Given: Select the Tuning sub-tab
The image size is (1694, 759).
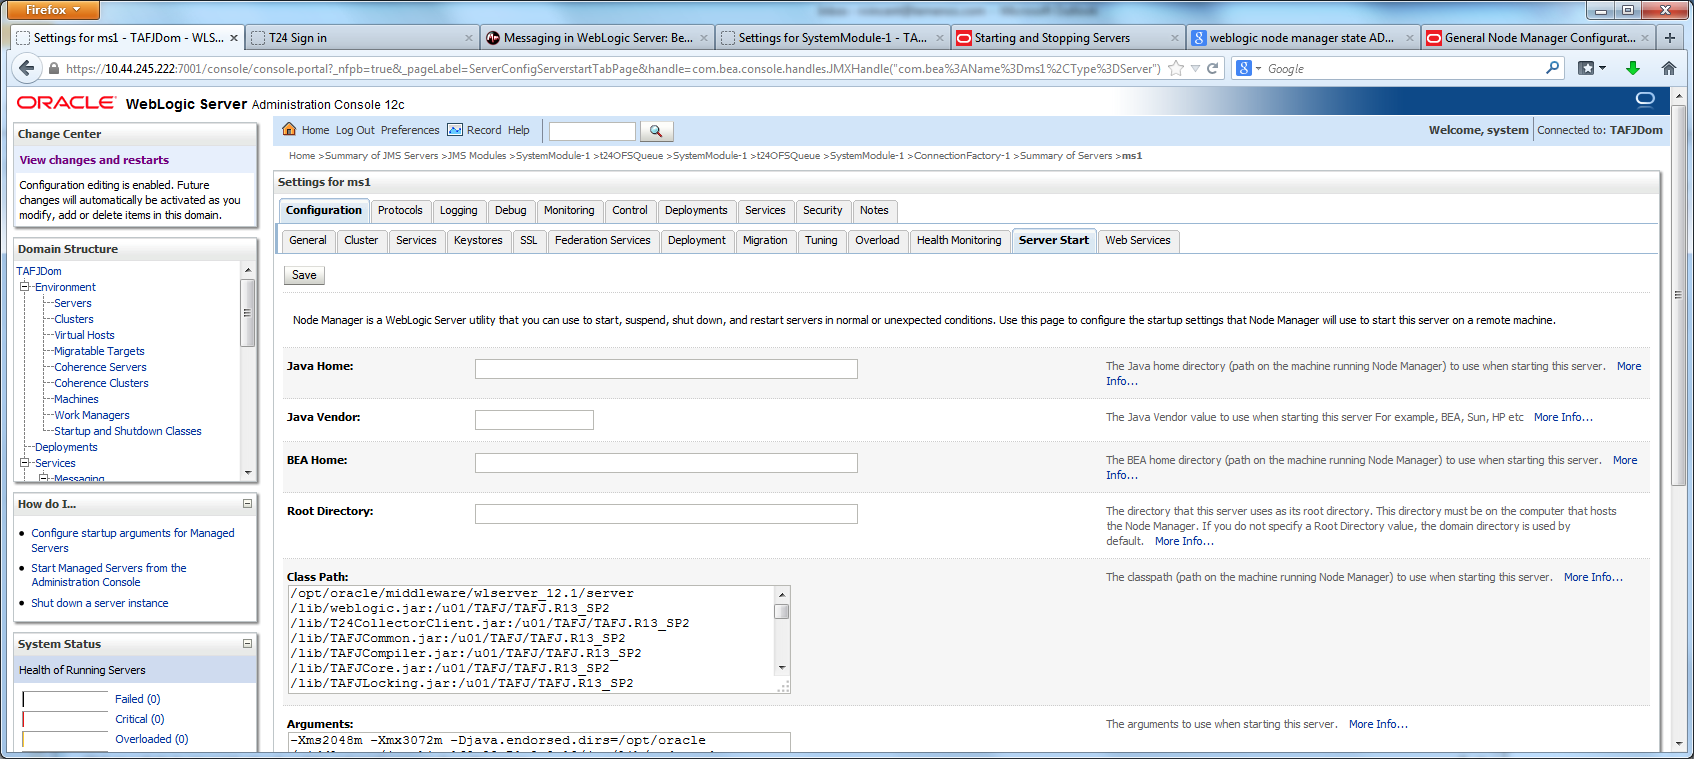Looking at the screenshot, I should (821, 240).
